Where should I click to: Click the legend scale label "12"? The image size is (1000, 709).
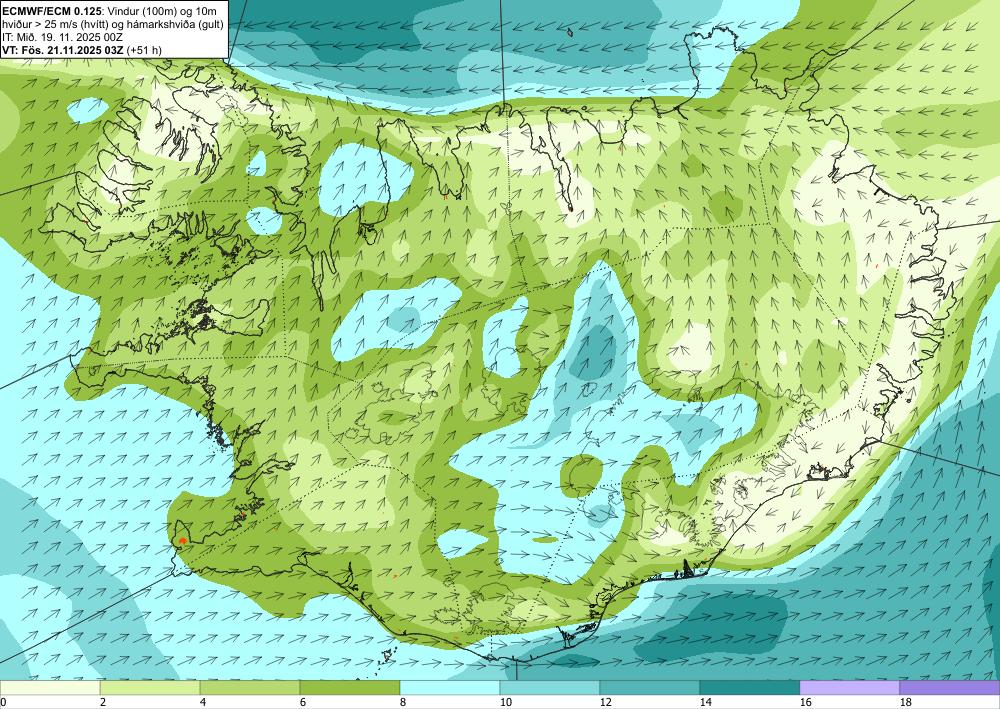tap(606, 703)
